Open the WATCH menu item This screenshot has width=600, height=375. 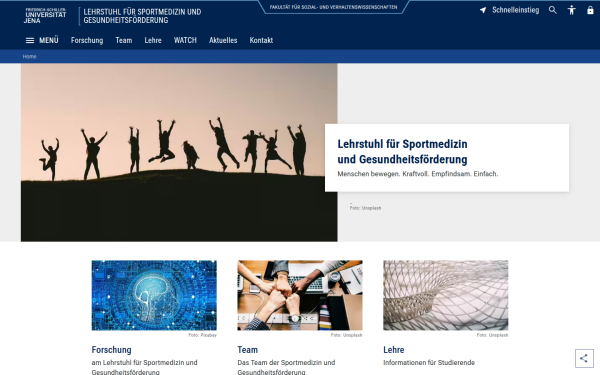point(185,40)
